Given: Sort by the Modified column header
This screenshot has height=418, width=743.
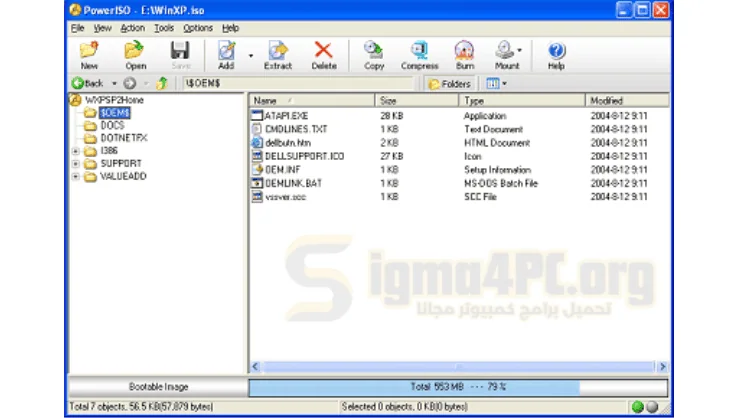Looking at the screenshot, I should pos(627,100).
